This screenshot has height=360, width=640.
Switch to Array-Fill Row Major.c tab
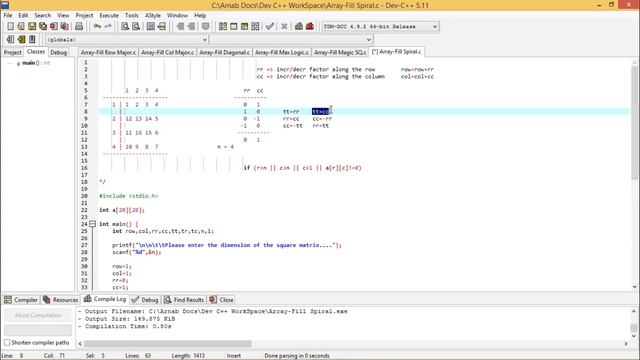108,52
